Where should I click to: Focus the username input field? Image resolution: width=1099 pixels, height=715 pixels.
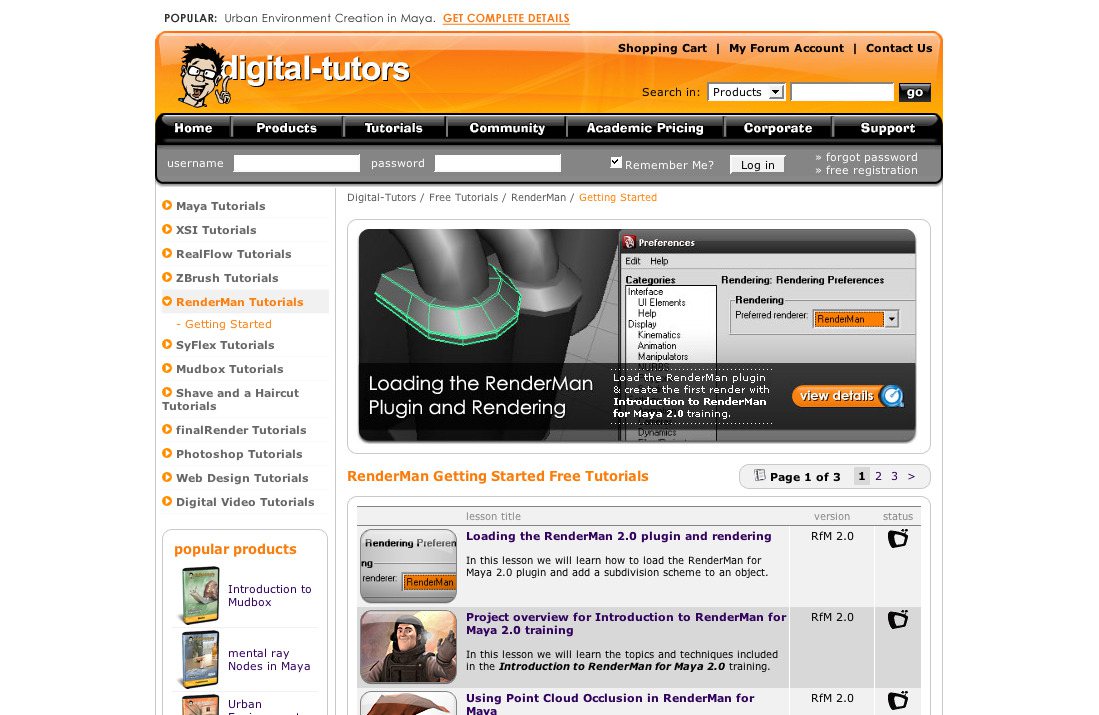click(296, 163)
